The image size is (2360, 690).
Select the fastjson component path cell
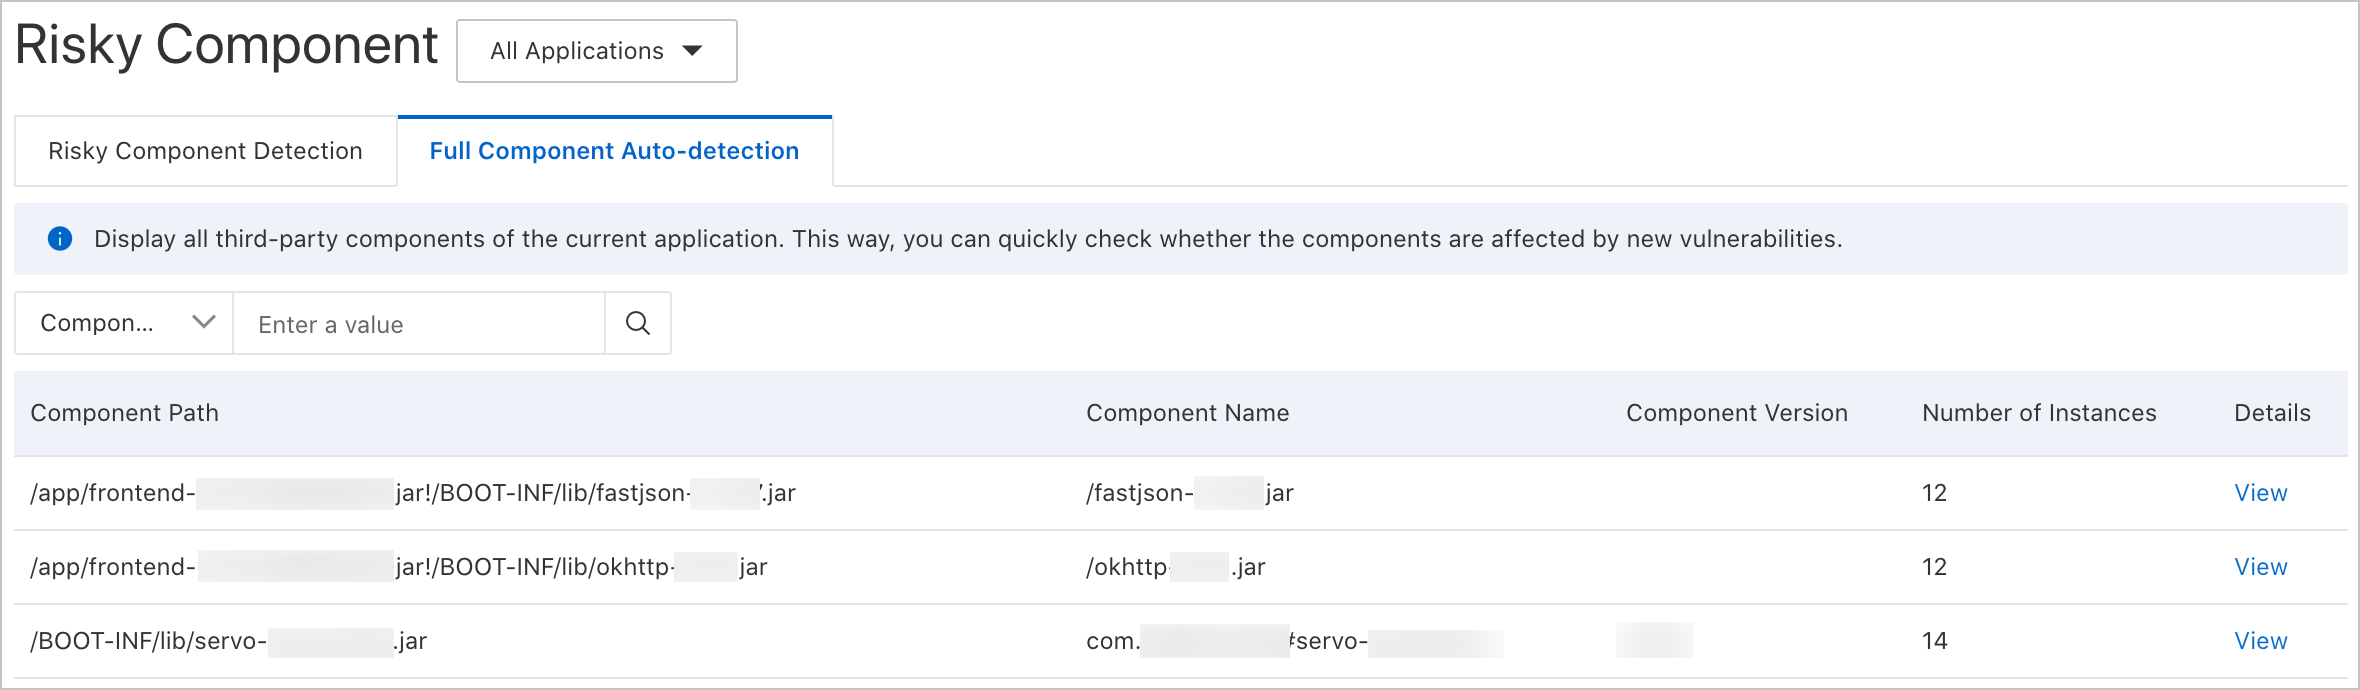[412, 493]
